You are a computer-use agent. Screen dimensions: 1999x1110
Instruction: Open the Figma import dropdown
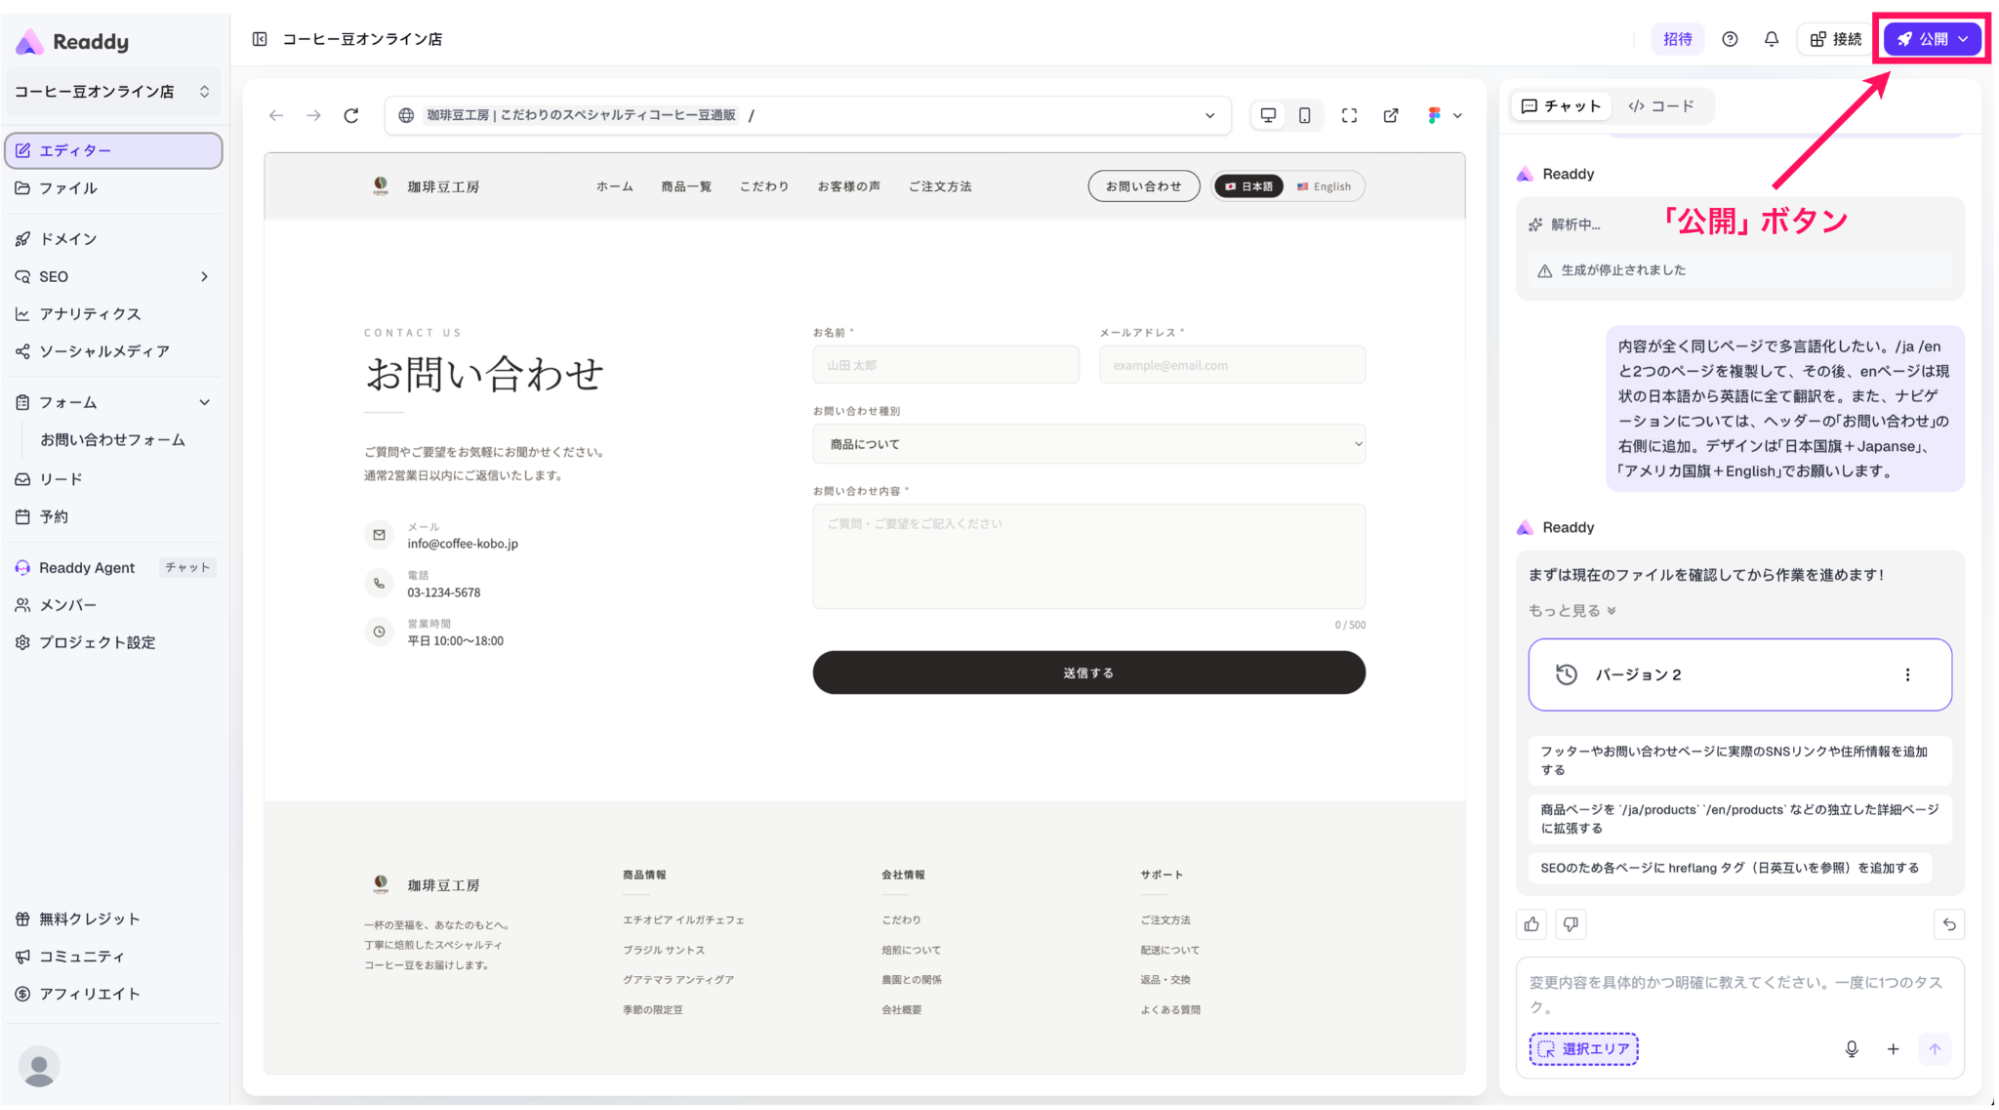point(1445,115)
